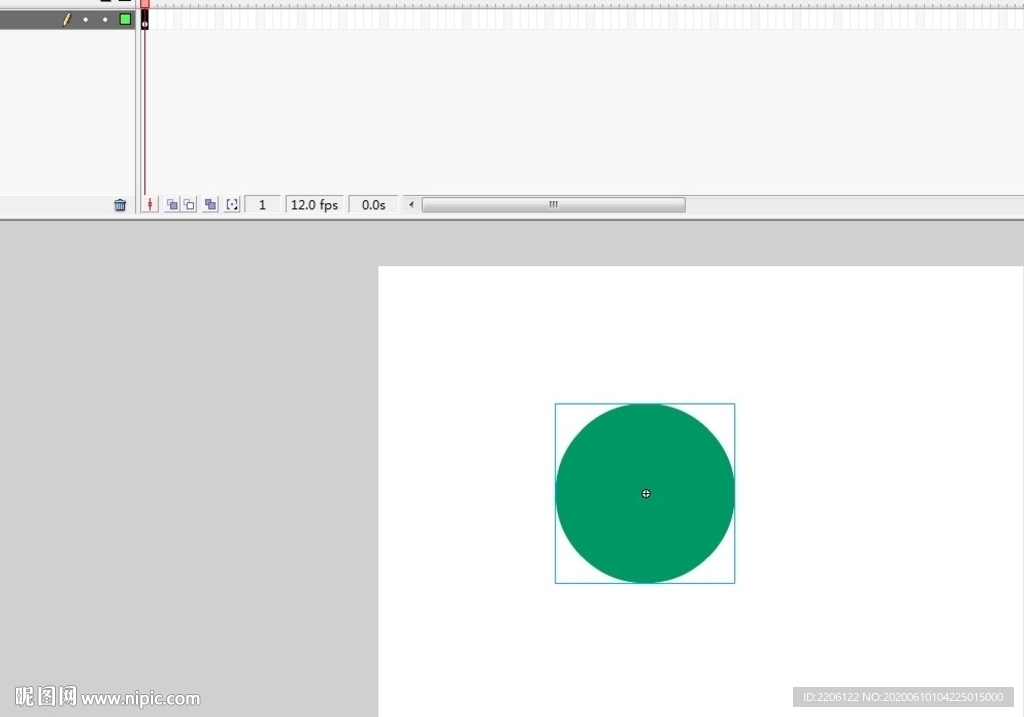The width and height of the screenshot is (1024, 717).
Task: Enable Onion Skin mode
Action: pyautogui.click(x=172, y=204)
